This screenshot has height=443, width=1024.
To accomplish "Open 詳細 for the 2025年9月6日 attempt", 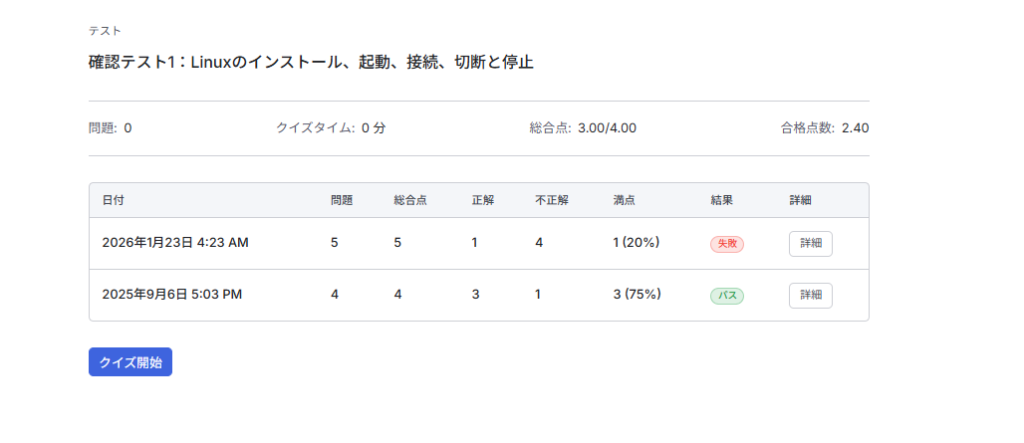I will click(x=810, y=295).
